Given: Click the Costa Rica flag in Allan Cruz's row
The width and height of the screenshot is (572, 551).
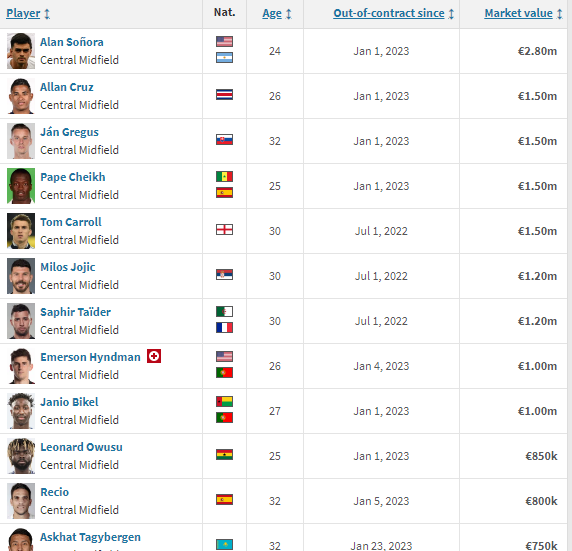Looking at the screenshot, I should pyautogui.click(x=224, y=95).
